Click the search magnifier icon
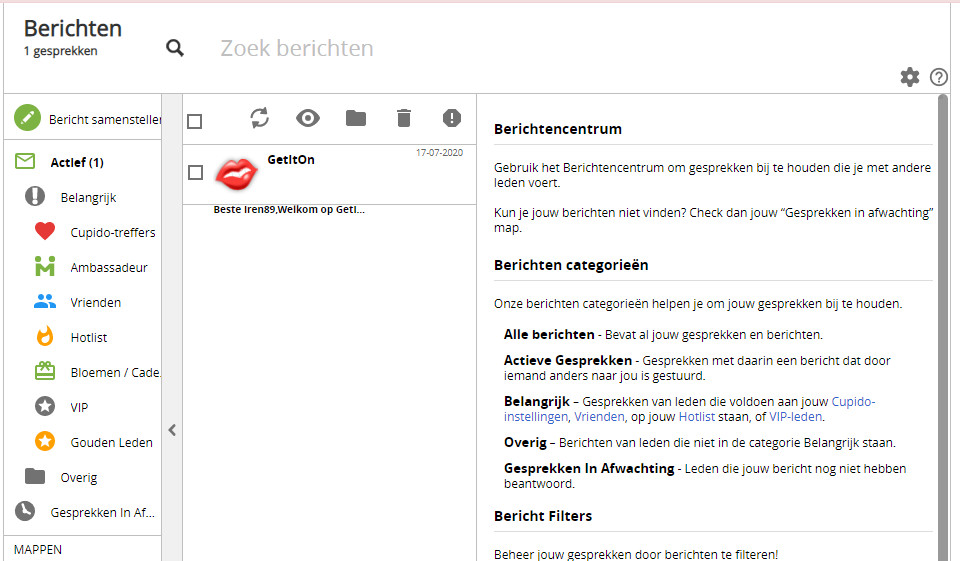960x561 pixels. point(175,48)
